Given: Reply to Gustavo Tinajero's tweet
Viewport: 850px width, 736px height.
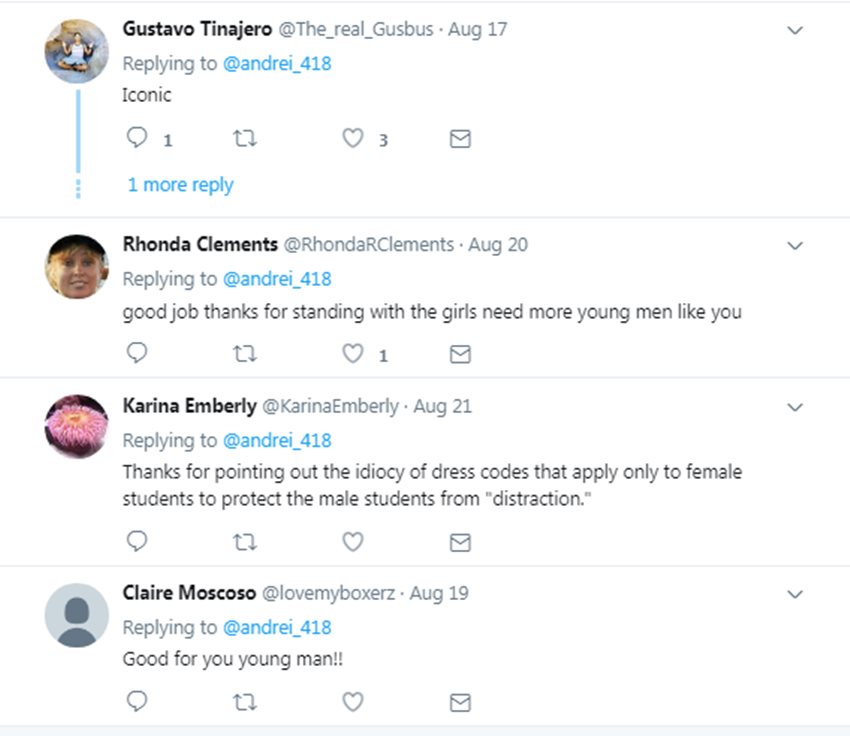Looking at the screenshot, I should coord(138,138).
